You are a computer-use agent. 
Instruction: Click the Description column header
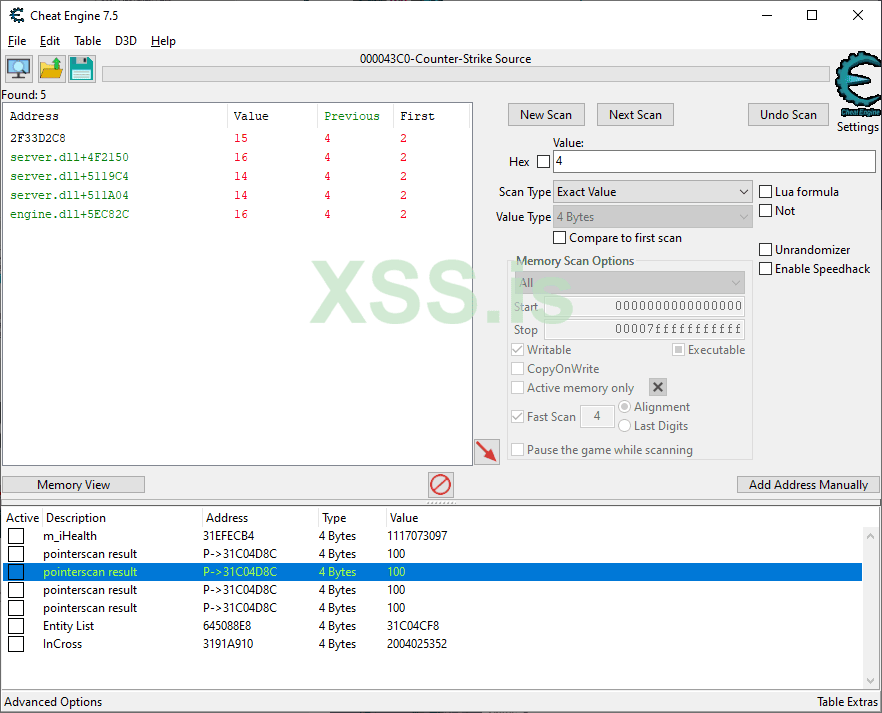122,518
